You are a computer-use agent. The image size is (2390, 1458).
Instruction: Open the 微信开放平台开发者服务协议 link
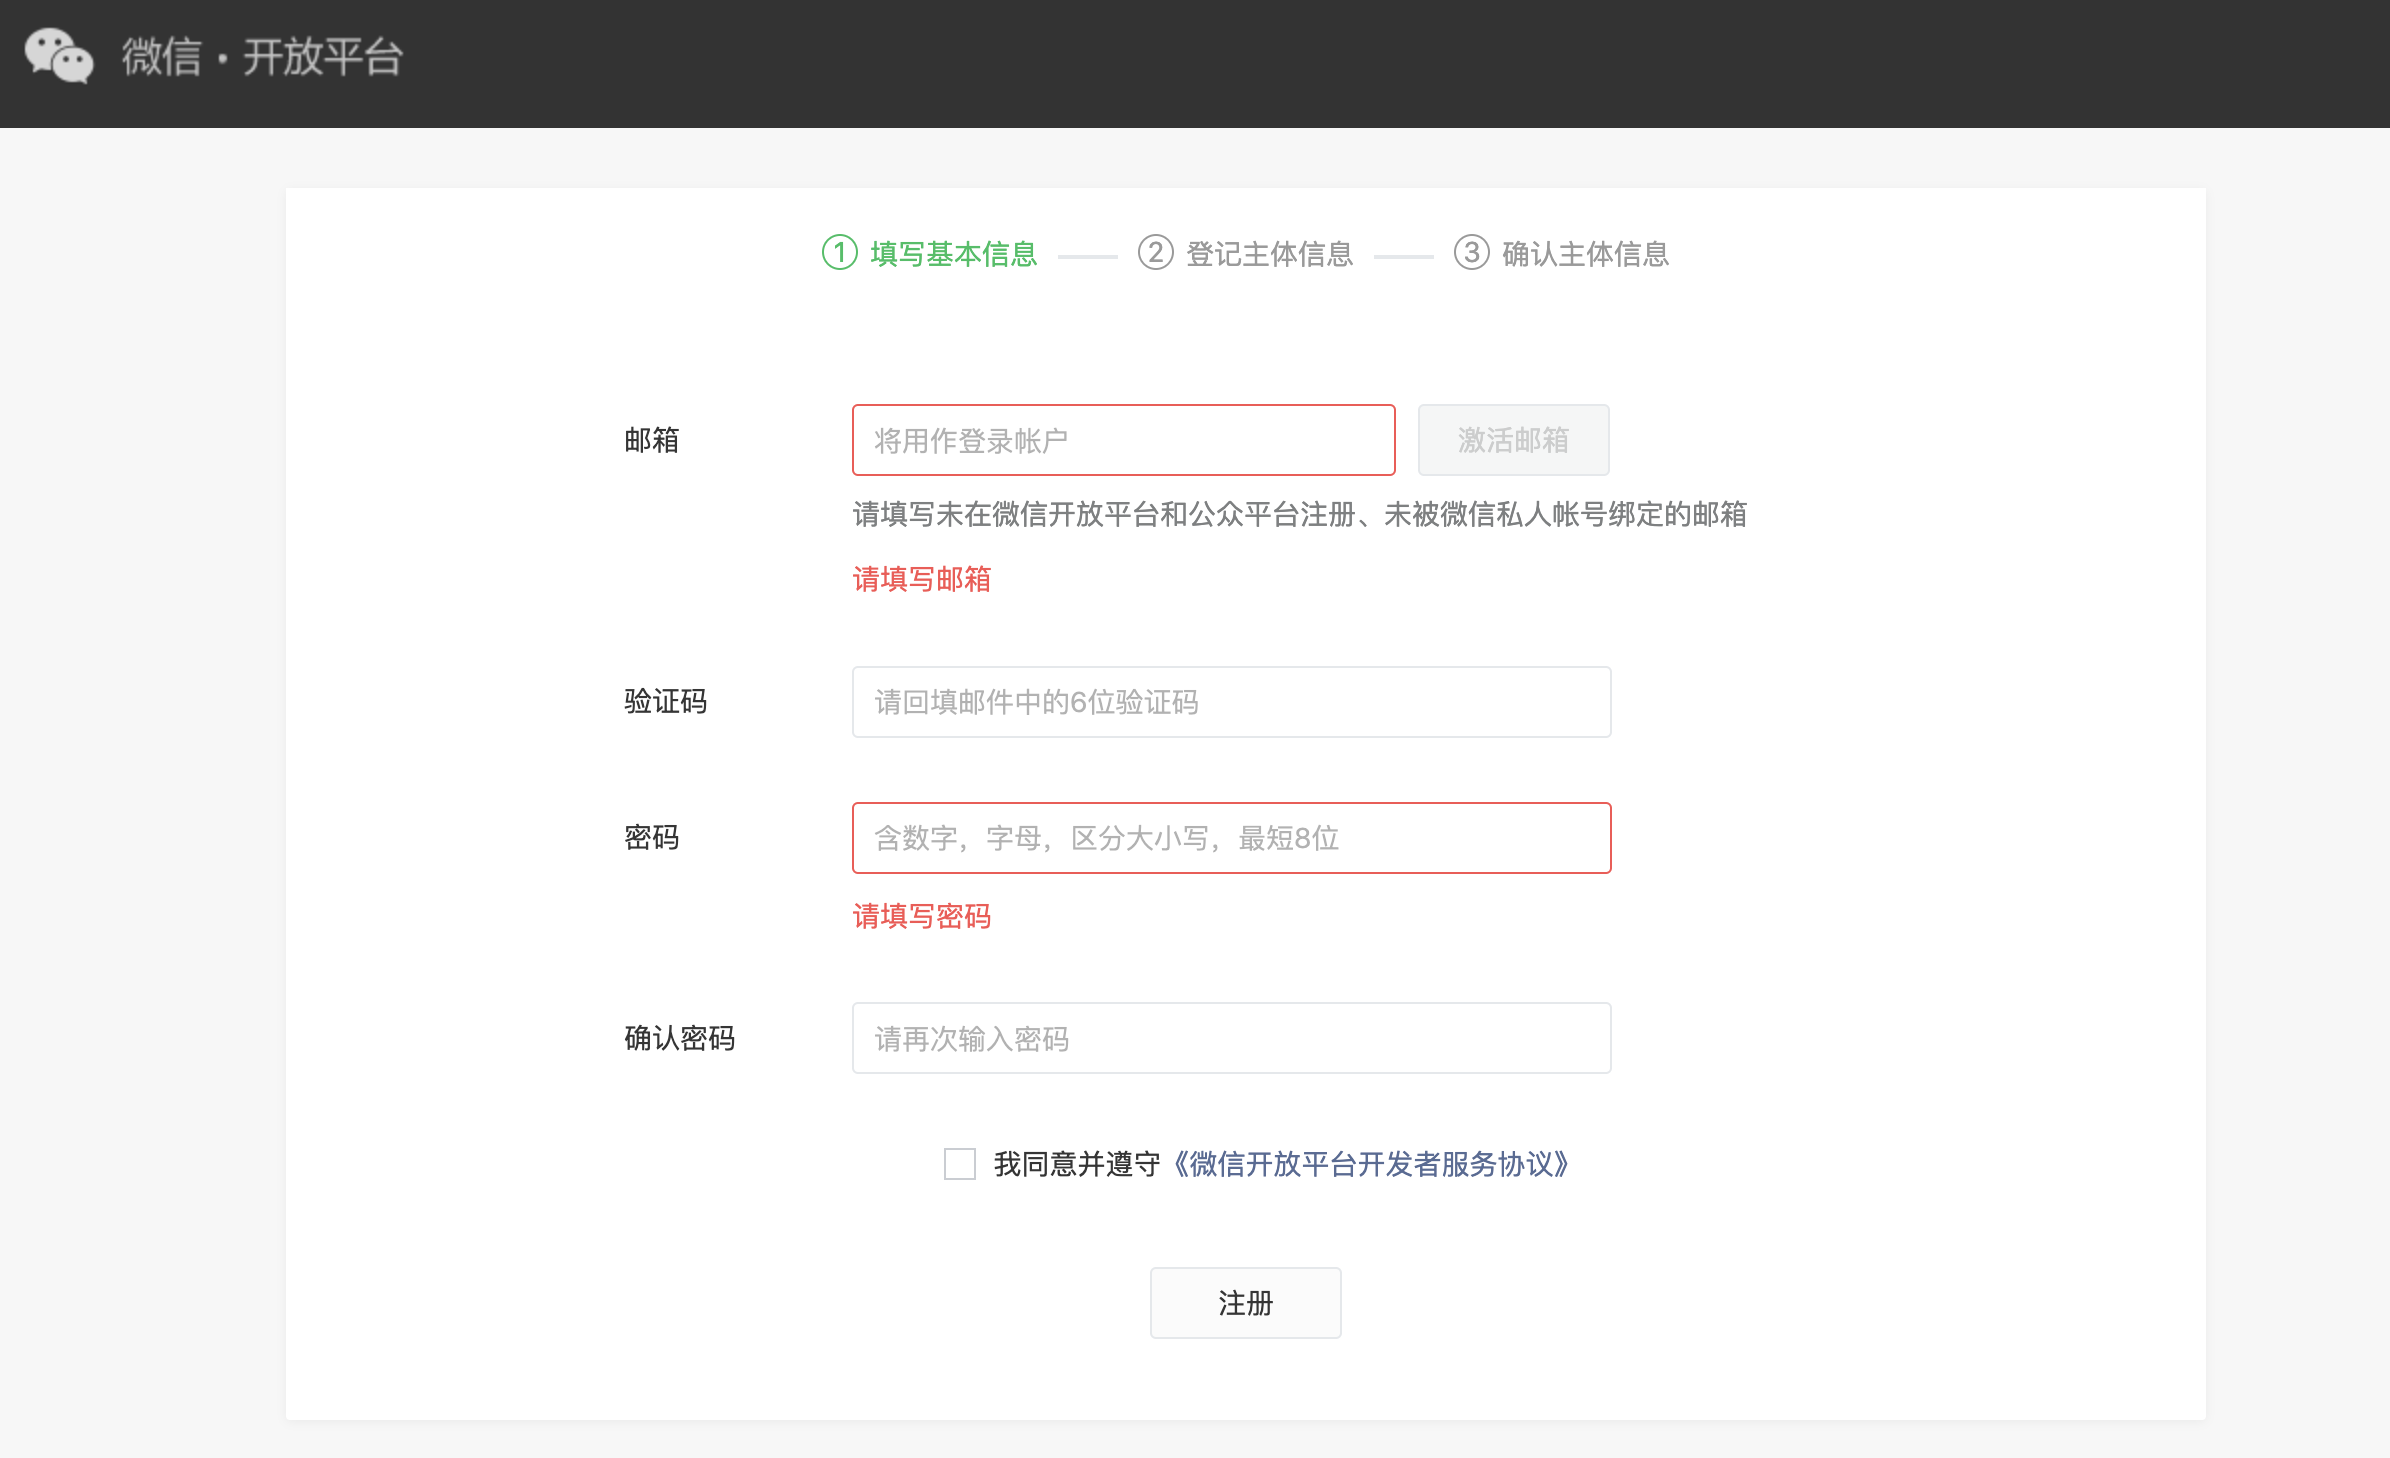pyautogui.click(x=1370, y=1164)
